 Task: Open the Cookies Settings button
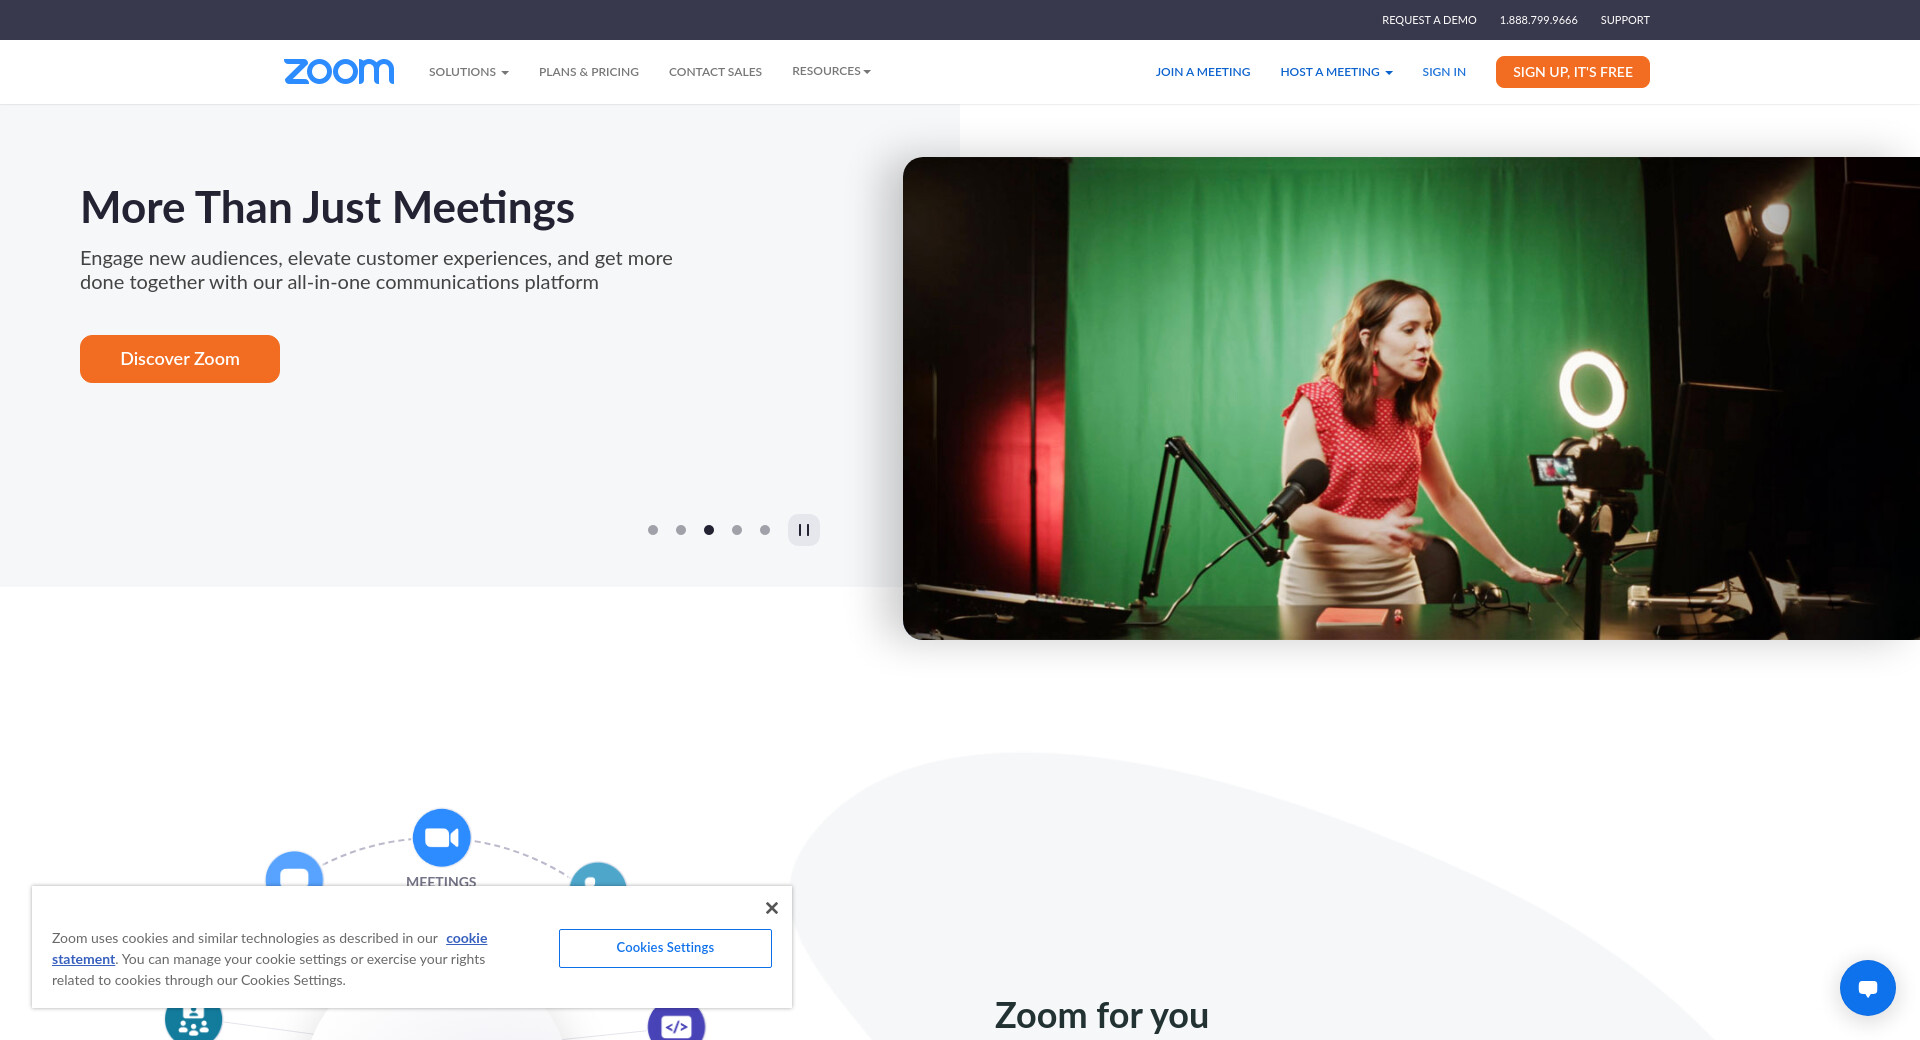tap(665, 948)
